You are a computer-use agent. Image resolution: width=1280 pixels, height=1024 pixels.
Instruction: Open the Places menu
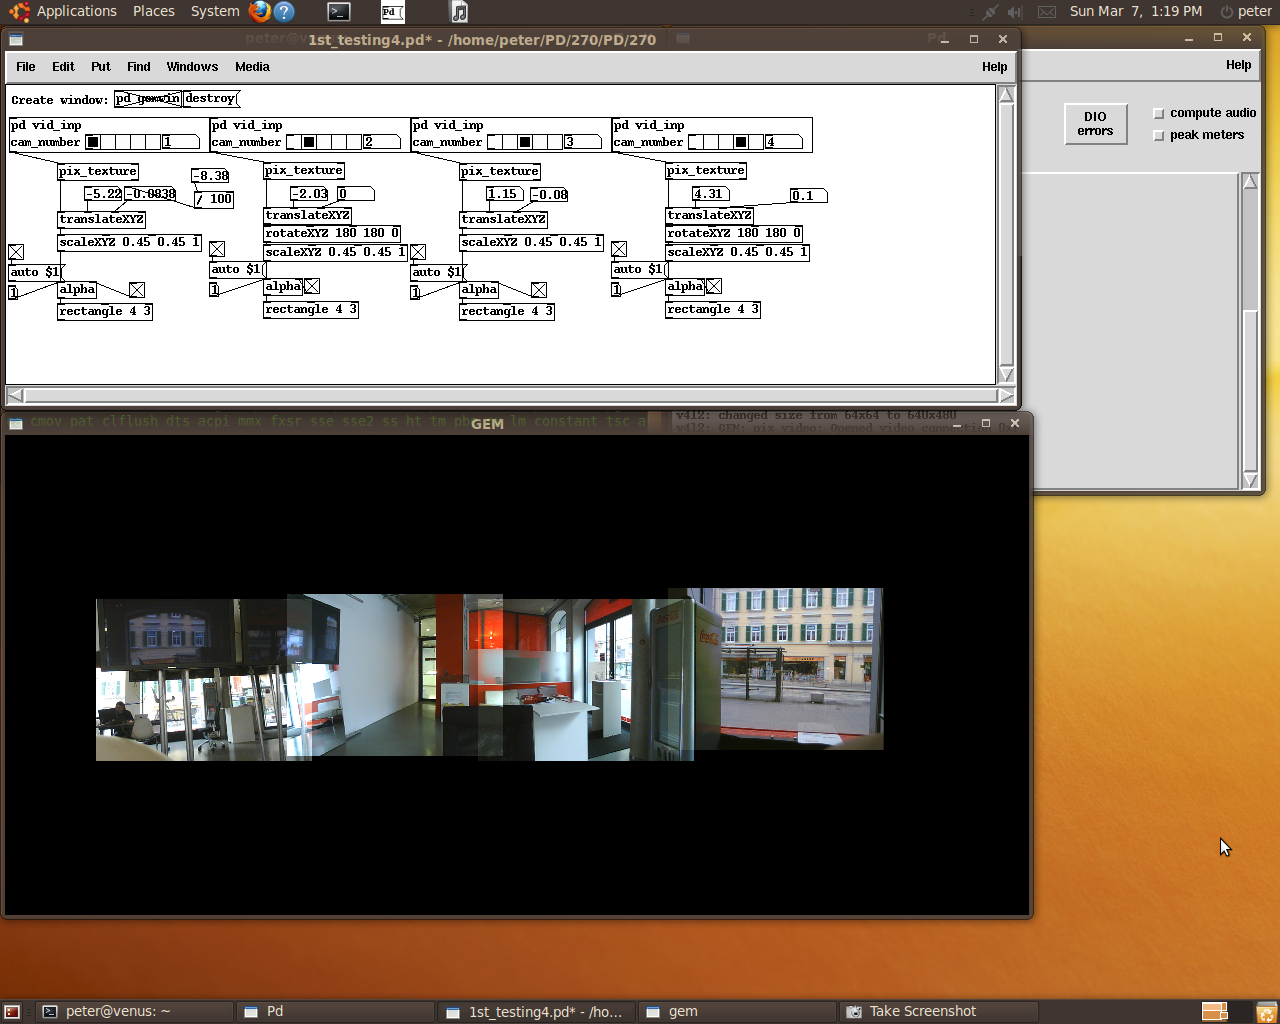pos(154,11)
